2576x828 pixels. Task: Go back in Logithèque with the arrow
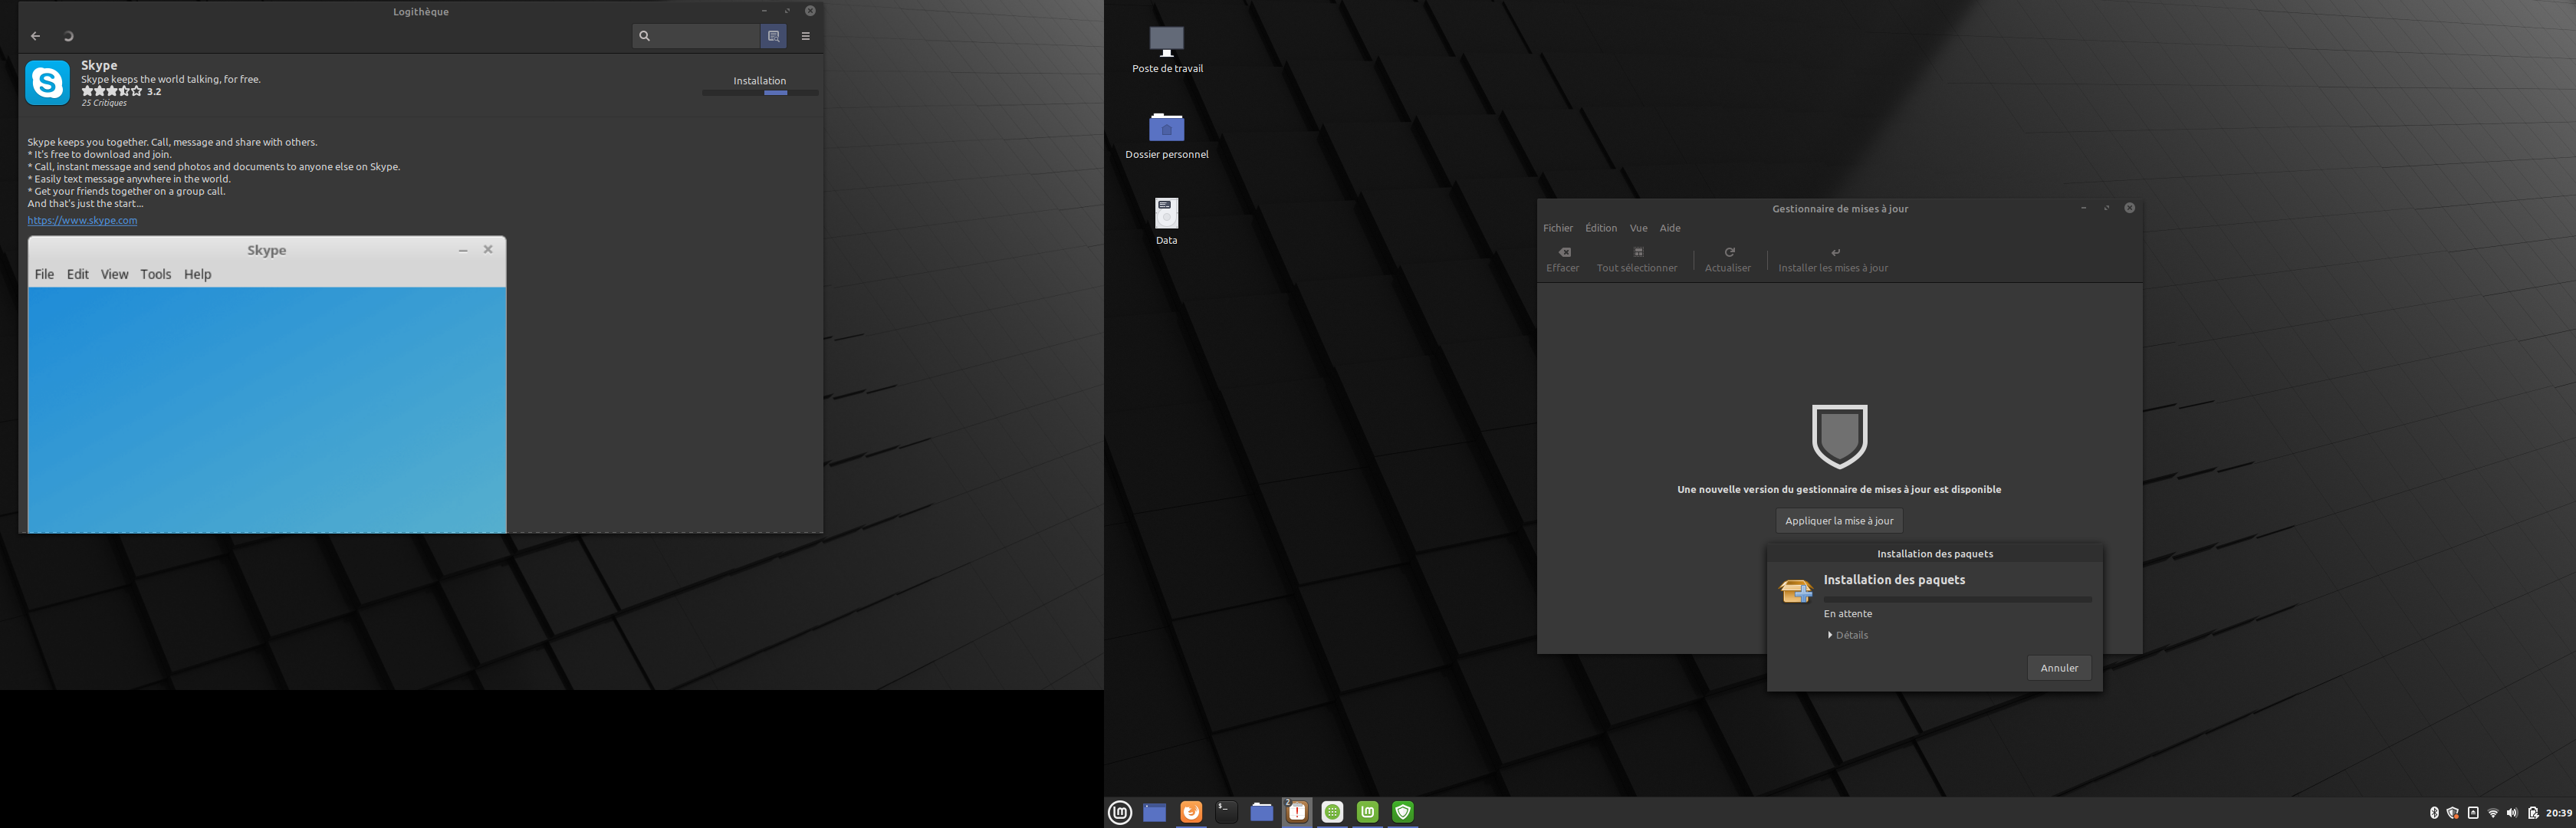point(35,36)
